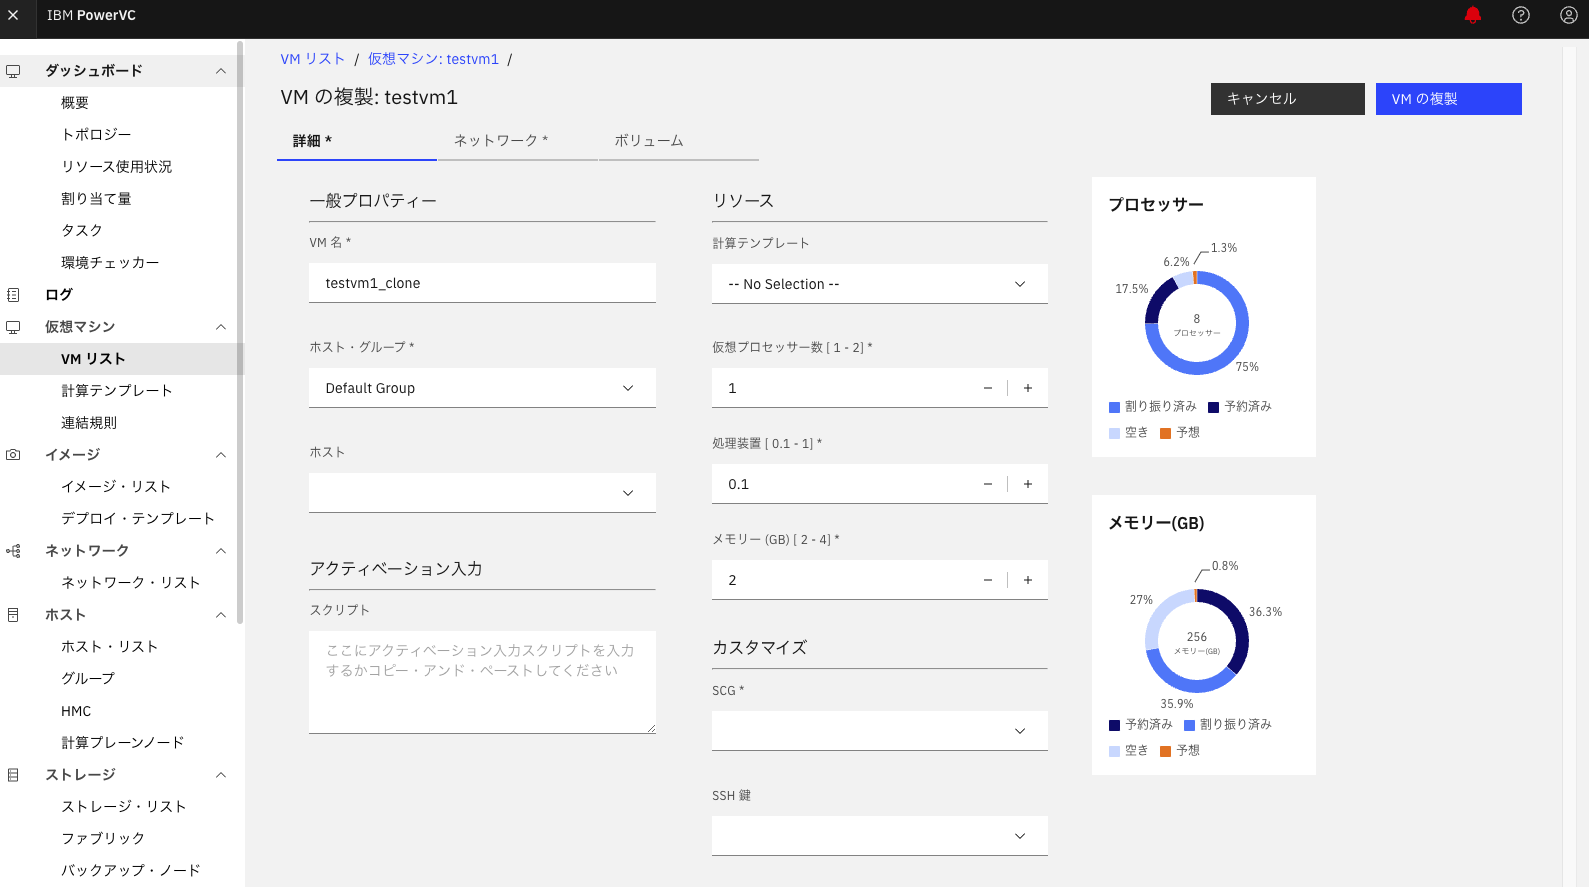Increase 処理装置 value with plus
The height and width of the screenshot is (887, 1589).
click(1027, 484)
